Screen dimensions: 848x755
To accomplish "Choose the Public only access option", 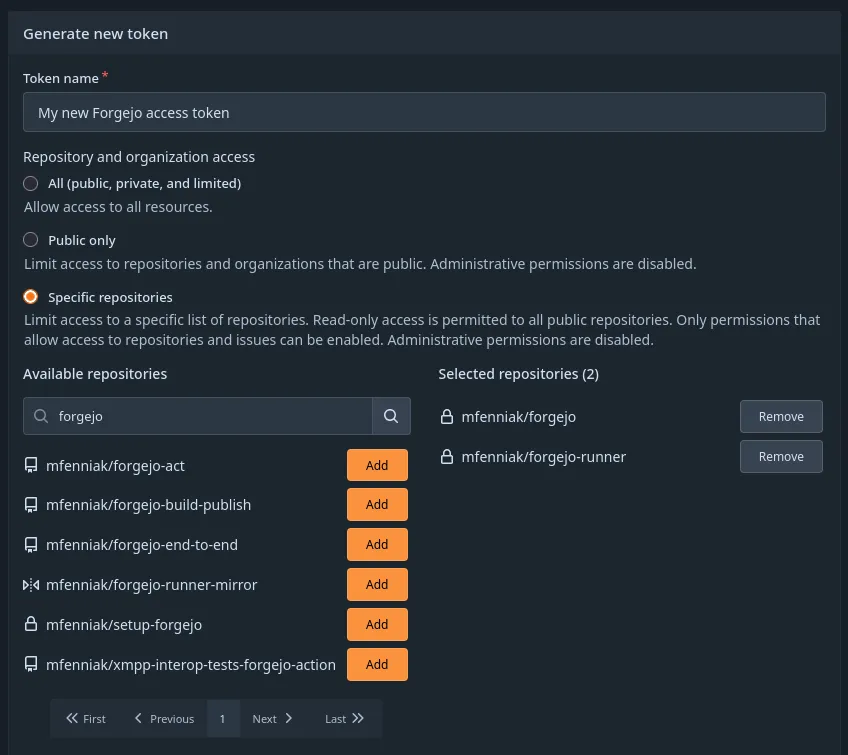I will click(x=30, y=239).
